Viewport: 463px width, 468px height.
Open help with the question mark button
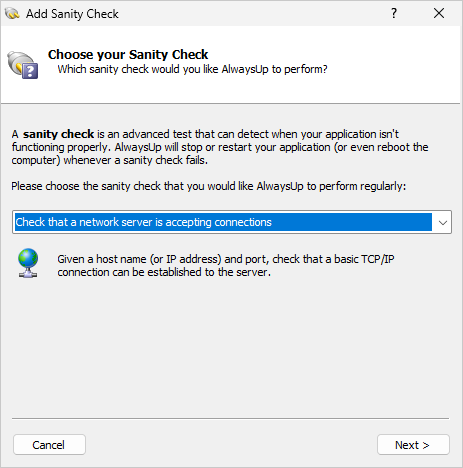(x=394, y=13)
